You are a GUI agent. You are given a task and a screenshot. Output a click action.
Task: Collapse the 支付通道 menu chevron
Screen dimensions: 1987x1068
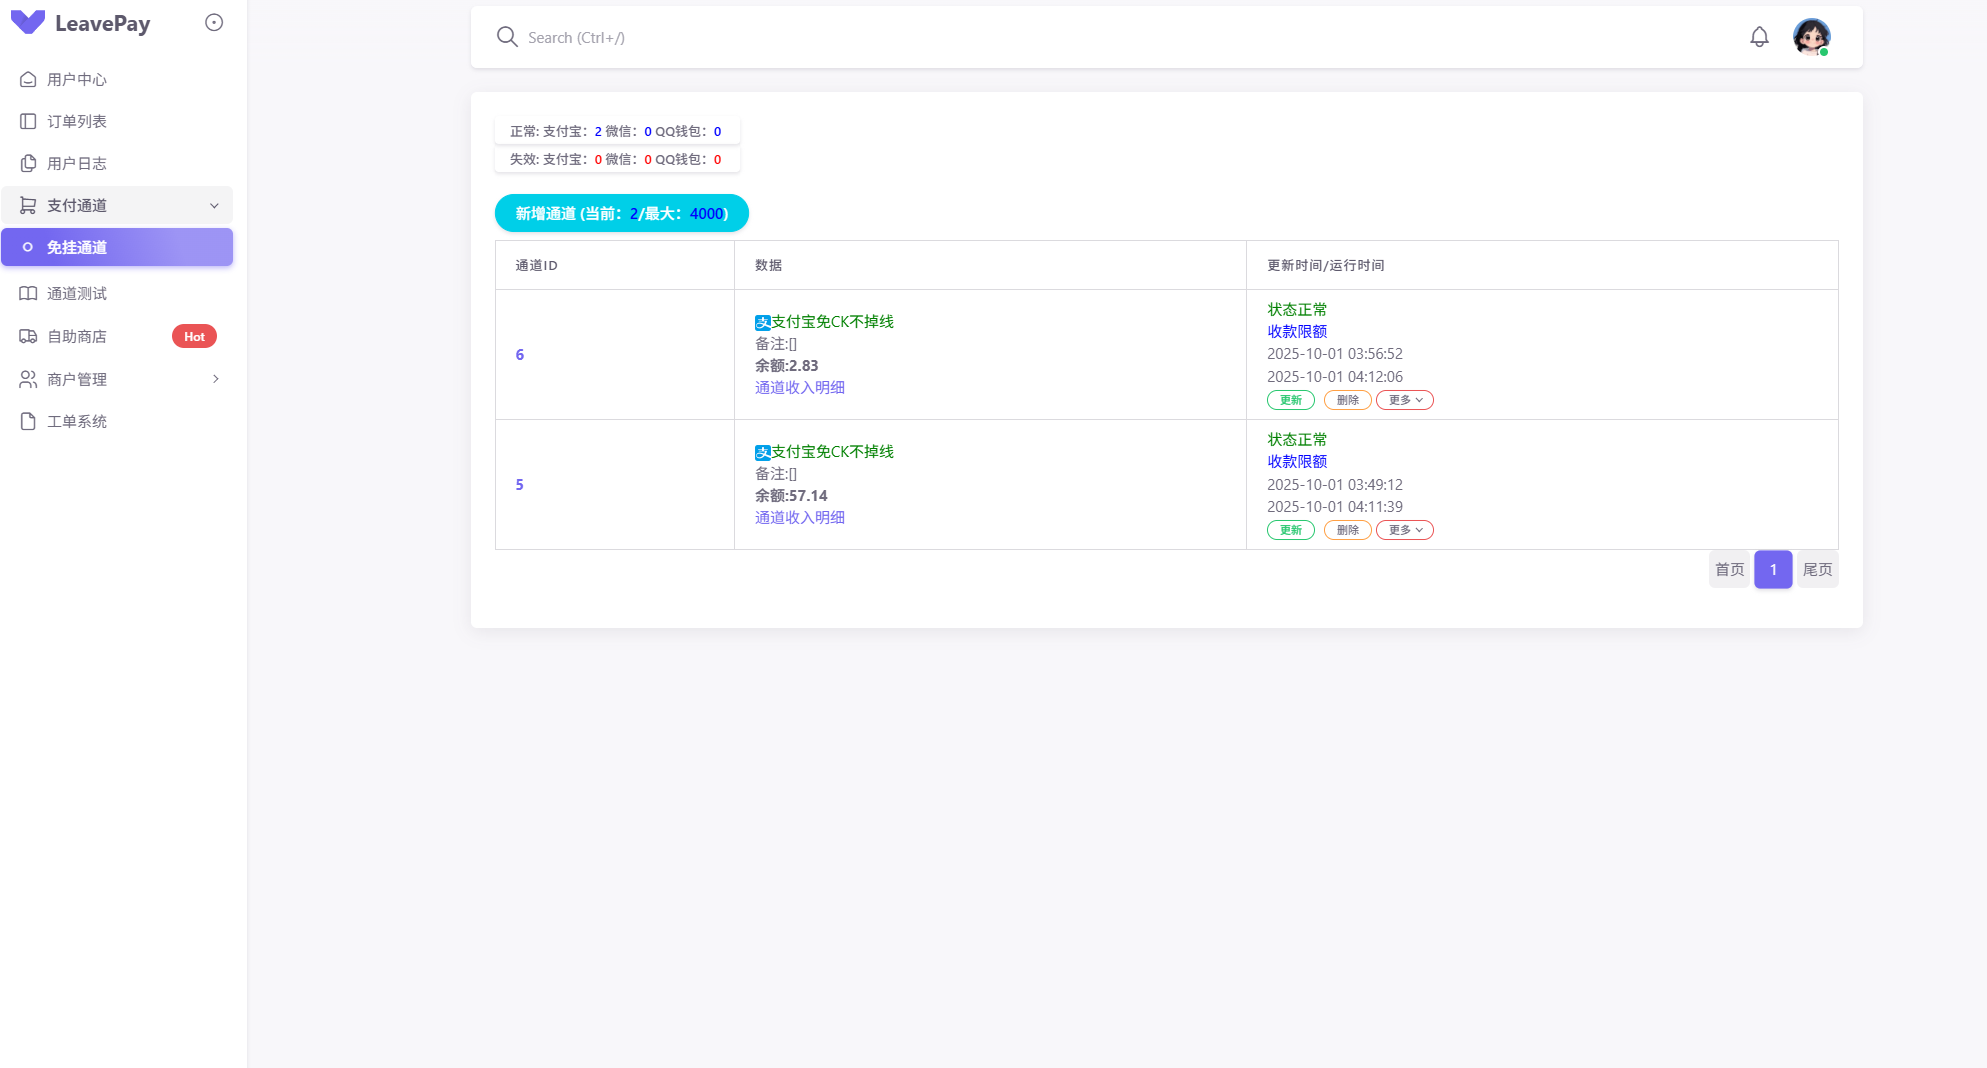tap(214, 206)
